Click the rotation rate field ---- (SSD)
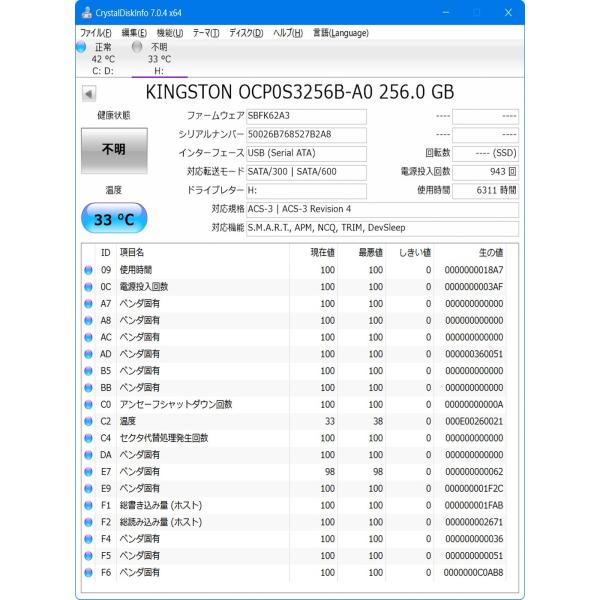The height and width of the screenshot is (600, 600). point(485,153)
